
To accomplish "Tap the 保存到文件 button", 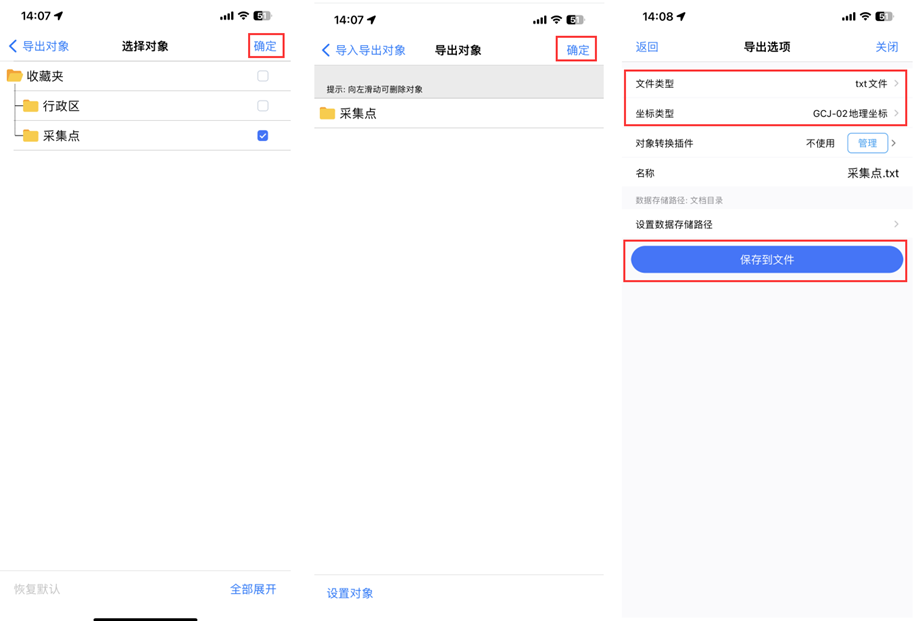I will tap(766, 259).
